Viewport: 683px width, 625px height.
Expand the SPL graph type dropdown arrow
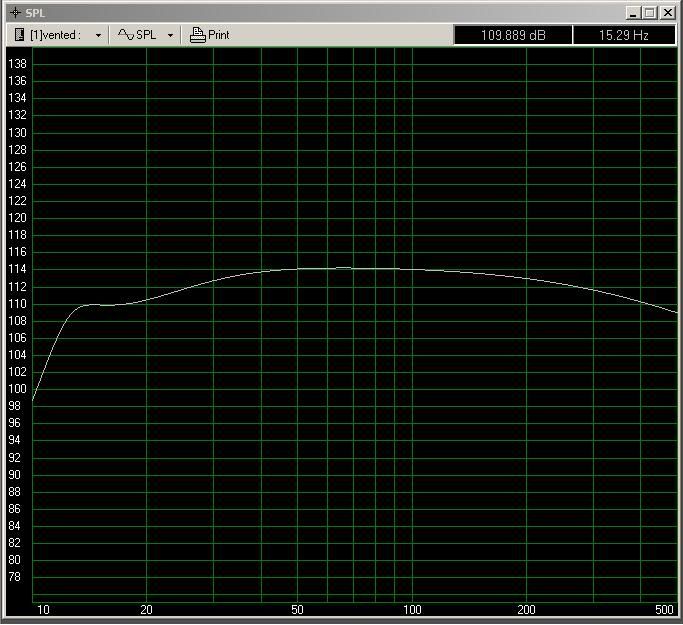pos(170,35)
